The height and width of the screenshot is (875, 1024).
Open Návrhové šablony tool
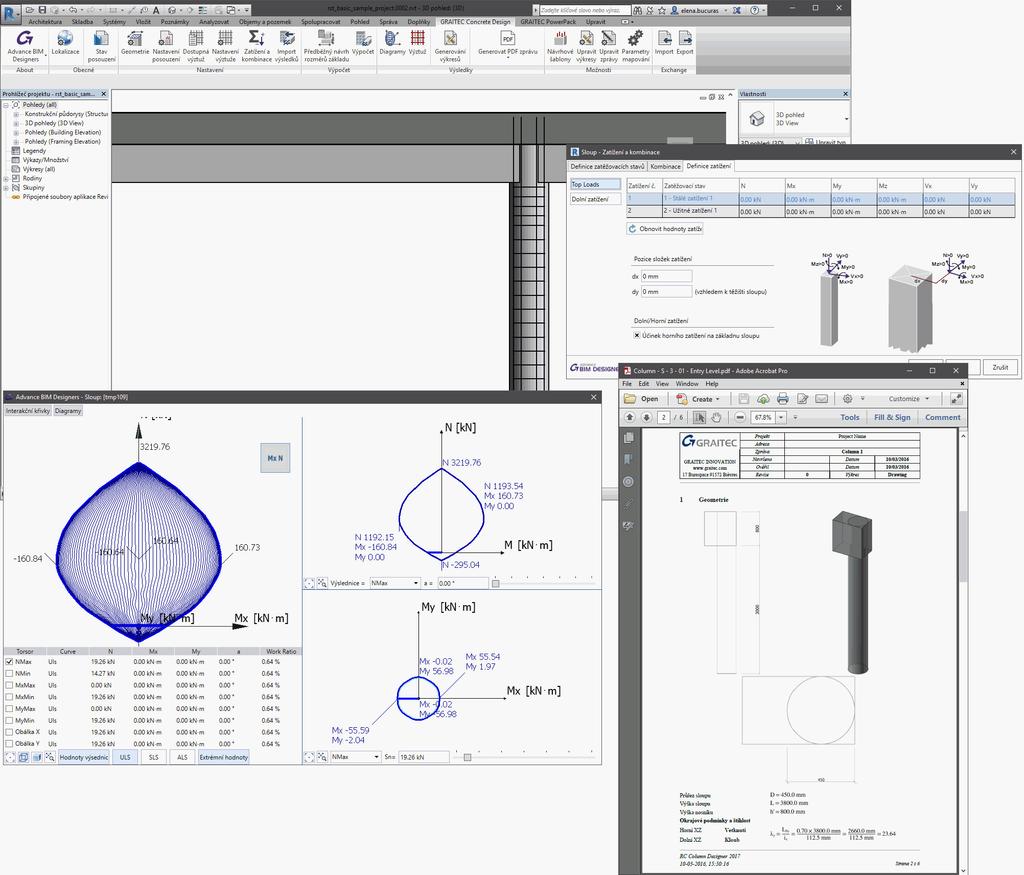pos(560,46)
